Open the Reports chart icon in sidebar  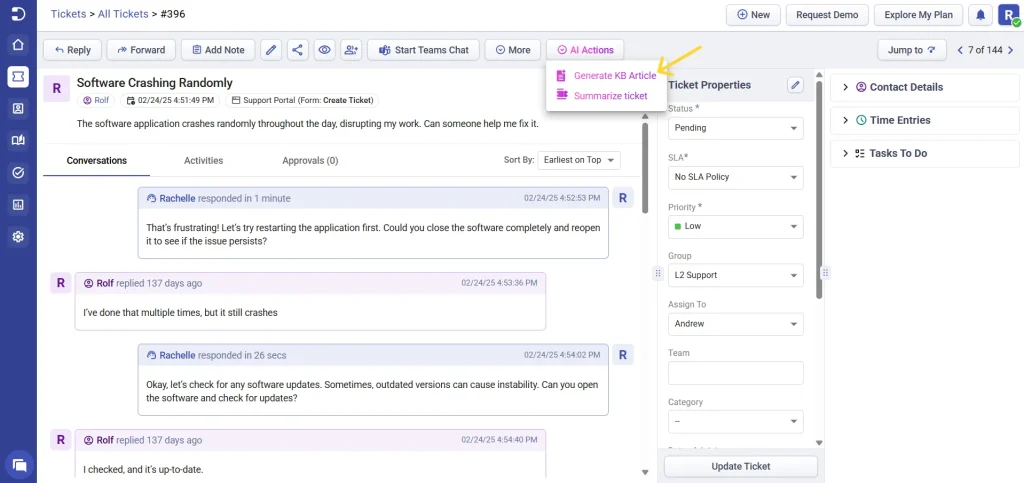tap(18, 205)
